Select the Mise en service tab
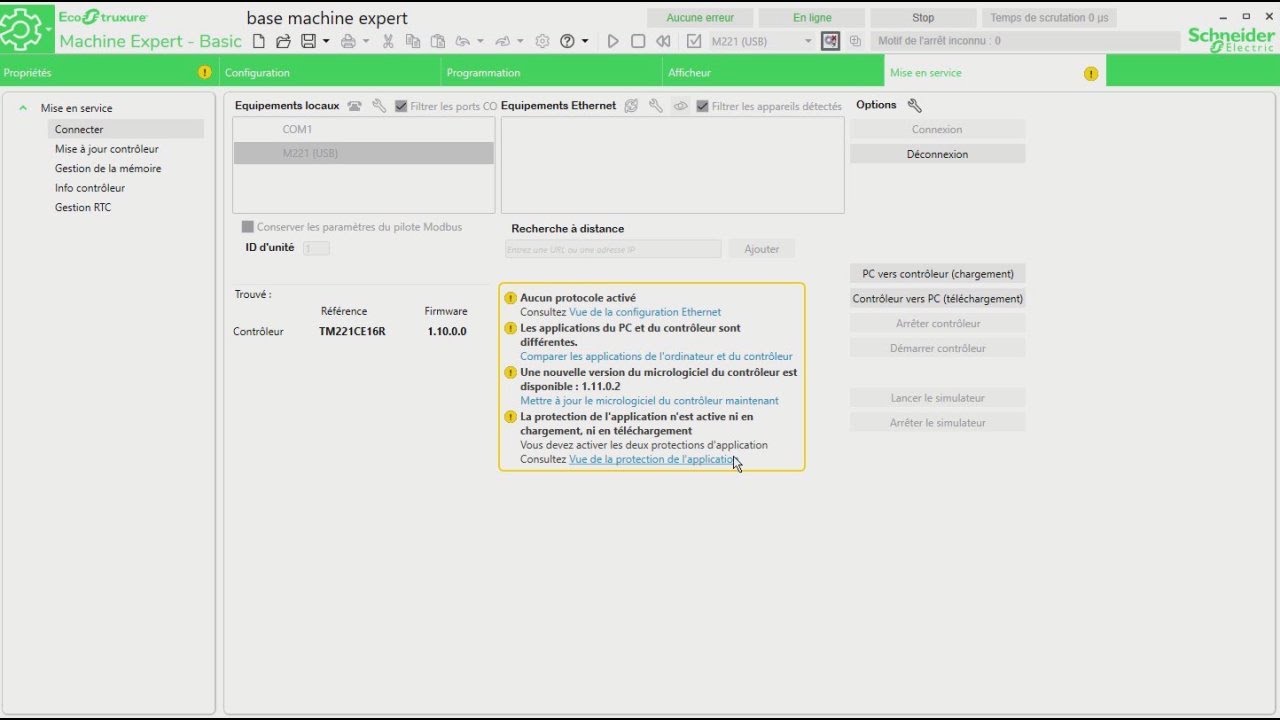 coord(996,72)
